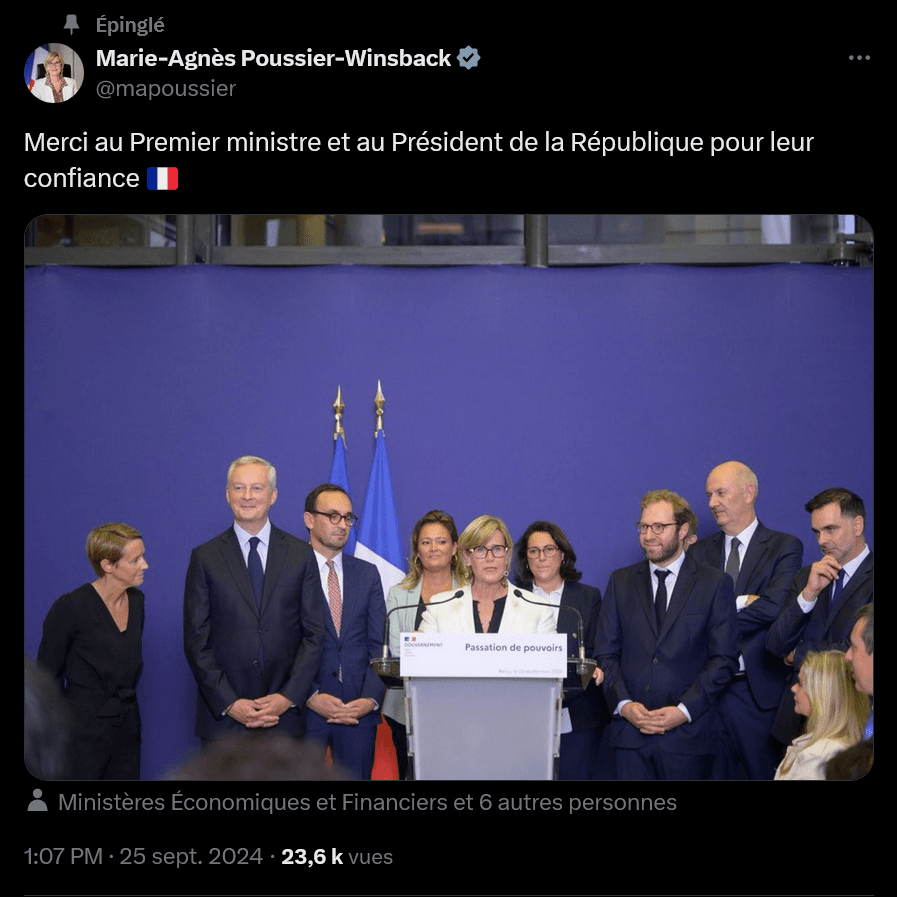Open Marie-Agnès Poussier-Winsback's display name
The image size is (897, 897).
pos(273,58)
